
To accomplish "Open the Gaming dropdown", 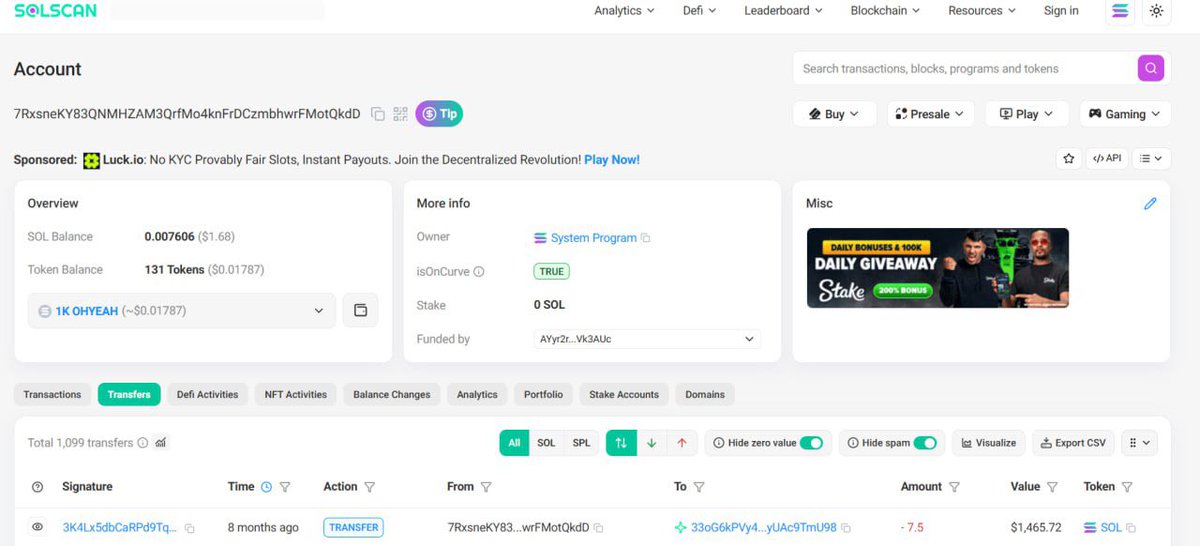I will [x=1125, y=114].
